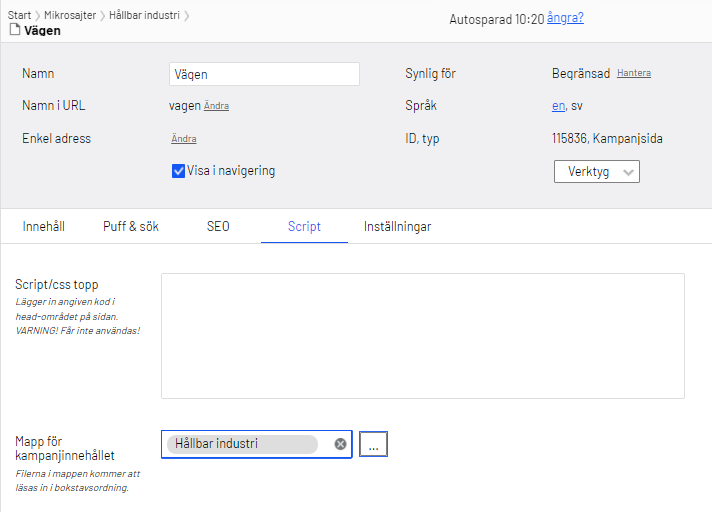Go to Hållbar industri breadcrumb
Image resolution: width=712 pixels, height=512 pixels.
point(144,15)
